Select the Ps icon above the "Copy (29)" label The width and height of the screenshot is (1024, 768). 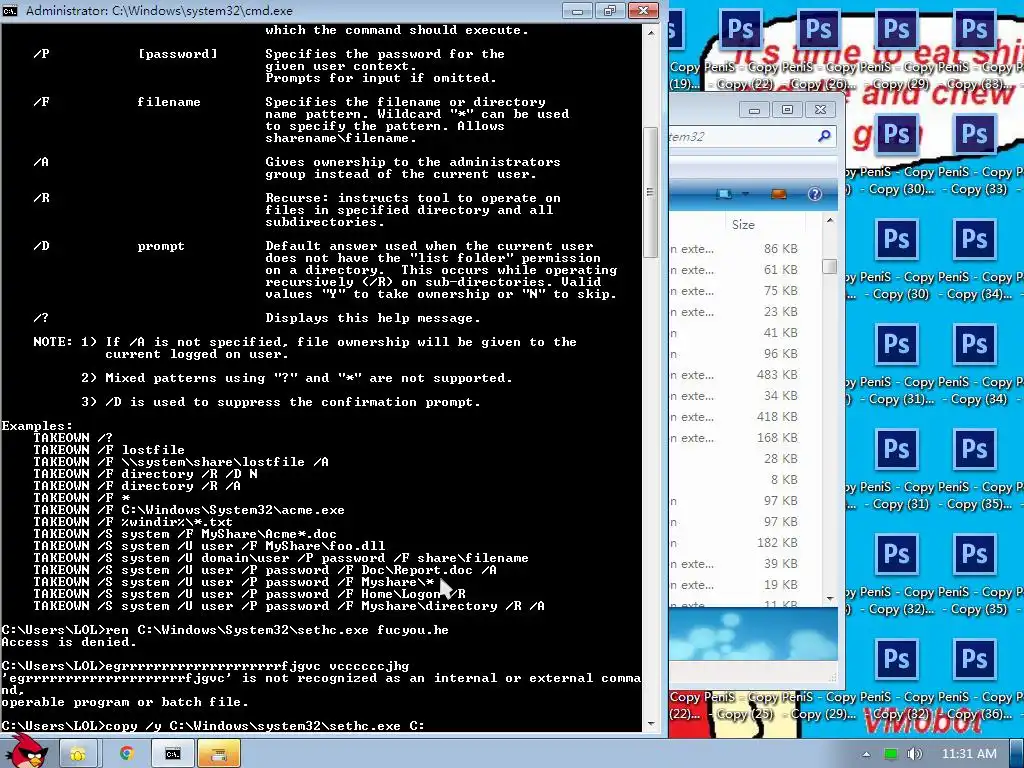click(896, 29)
